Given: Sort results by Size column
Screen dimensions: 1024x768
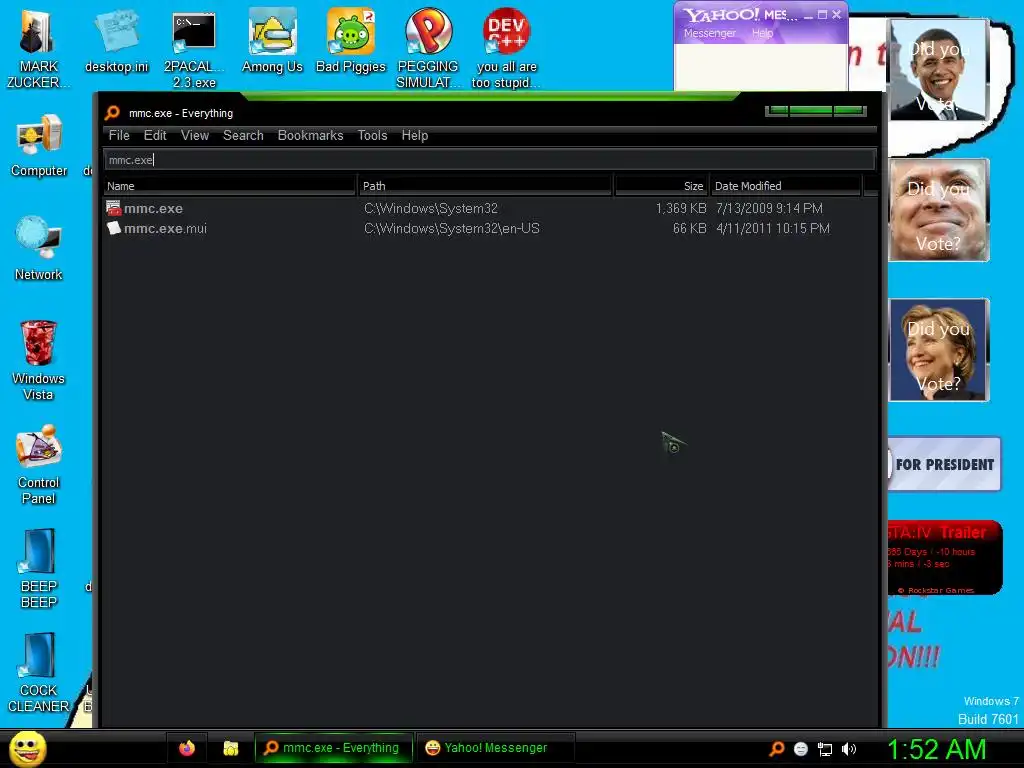Looking at the screenshot, I should coord(661,186).
